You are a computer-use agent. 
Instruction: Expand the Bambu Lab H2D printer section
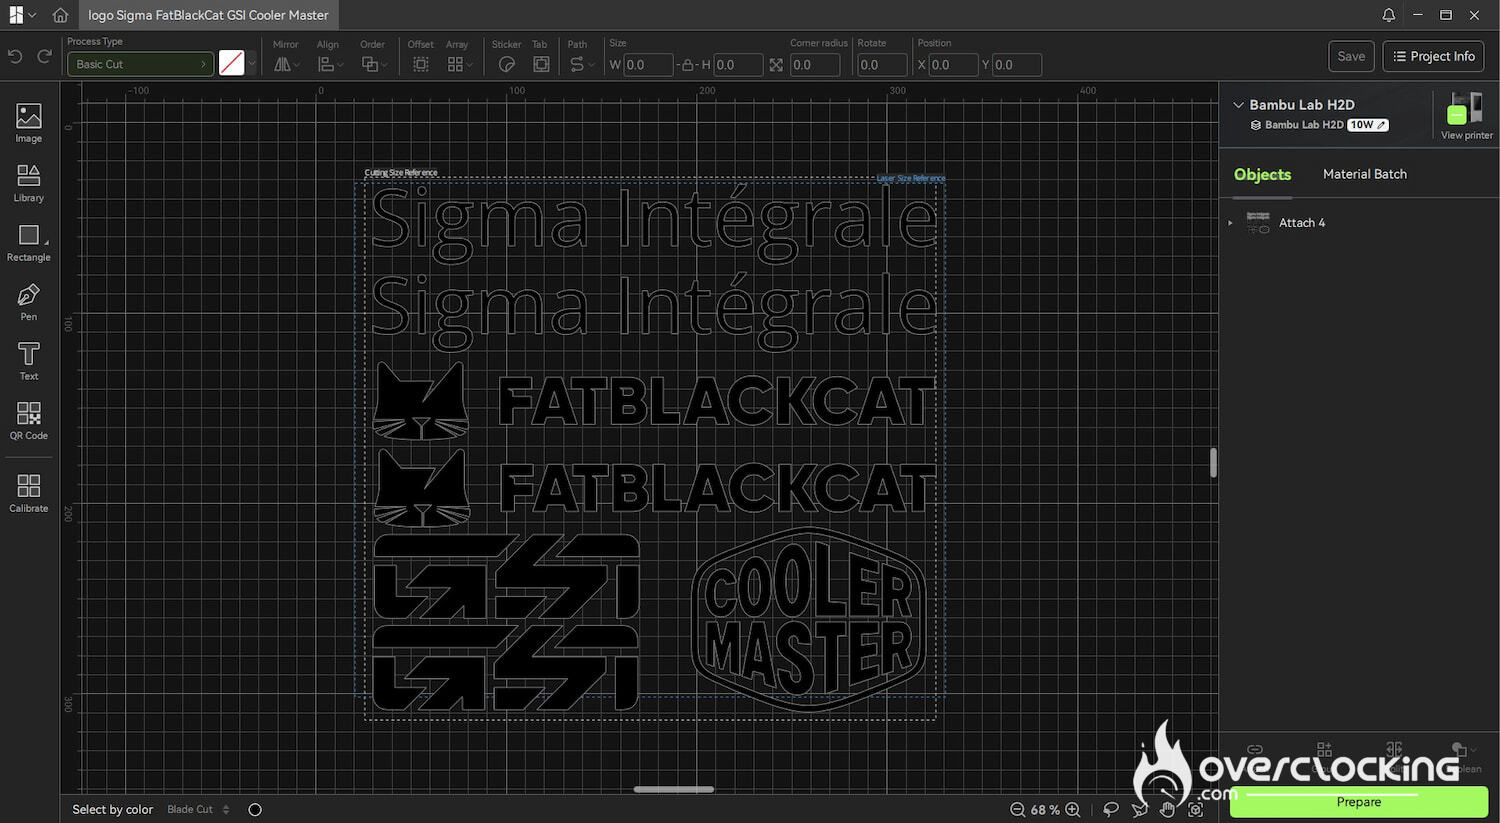tap(1239, 104)
